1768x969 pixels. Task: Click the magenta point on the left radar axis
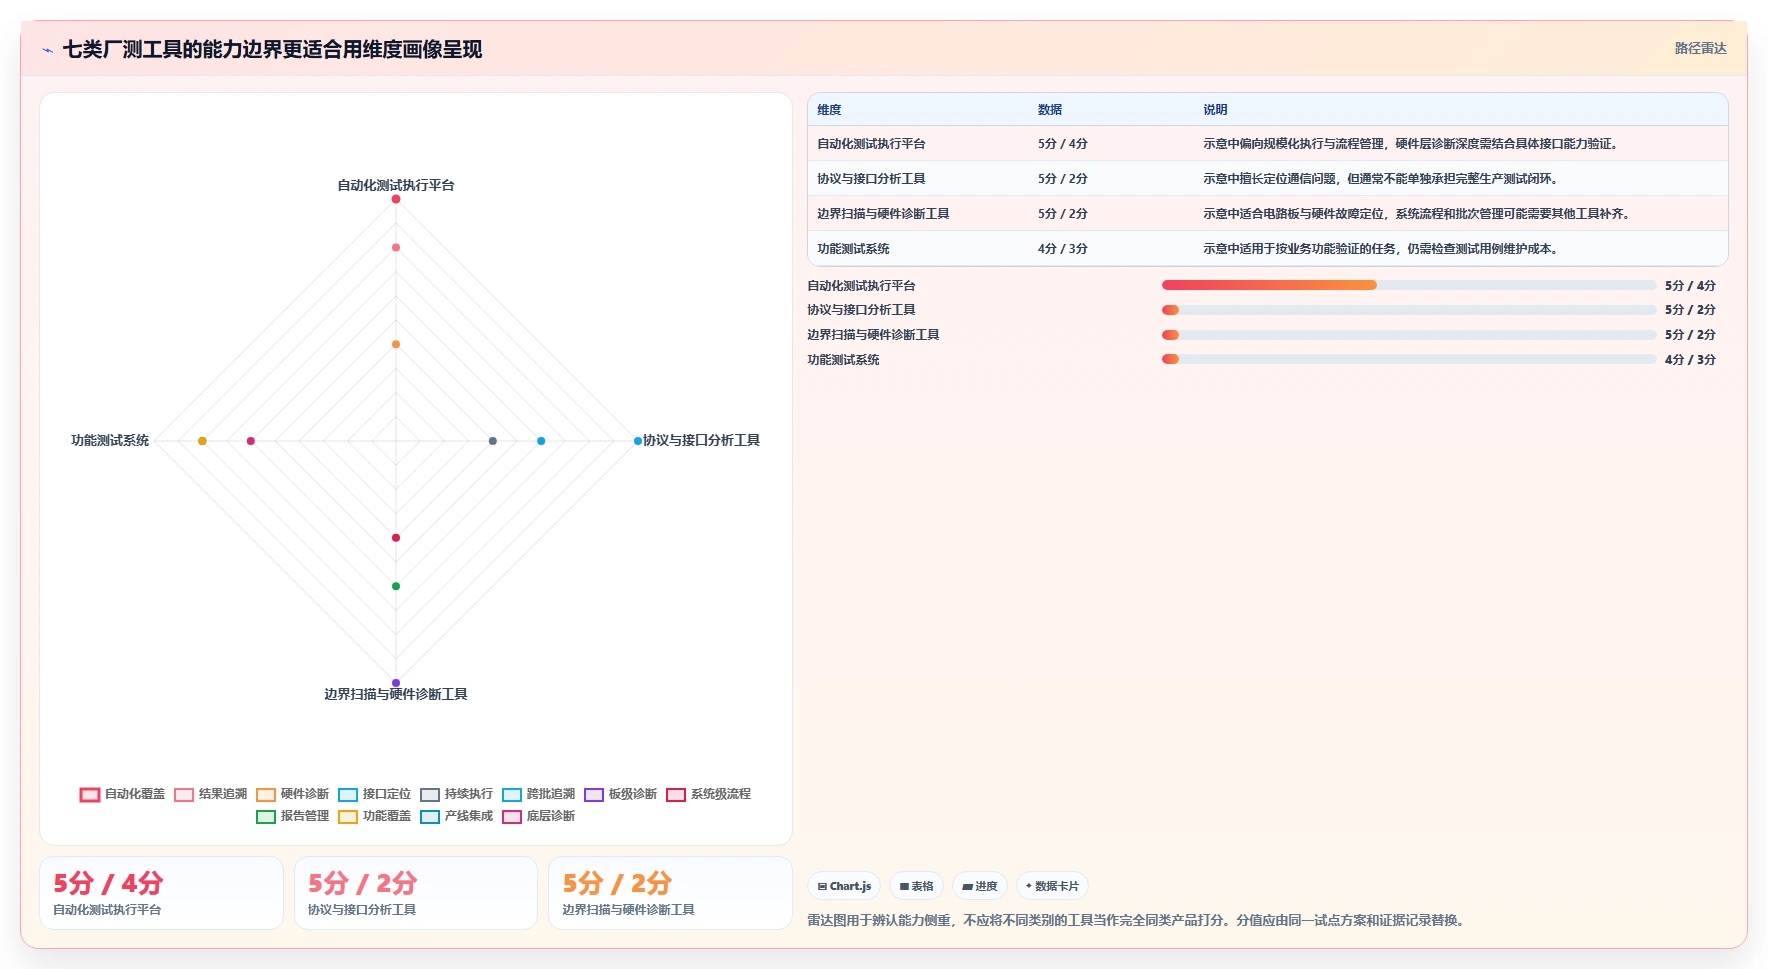[251, 441]
